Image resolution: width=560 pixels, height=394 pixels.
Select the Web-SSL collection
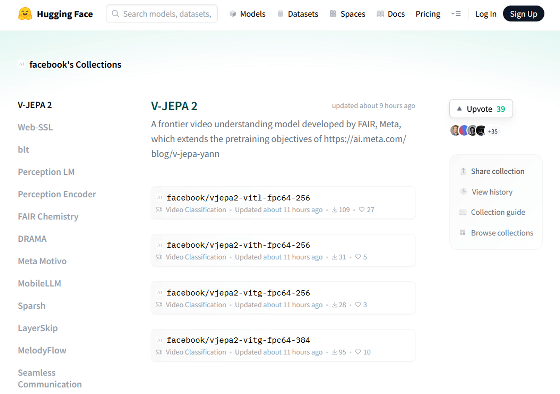(x=35, y=127)
